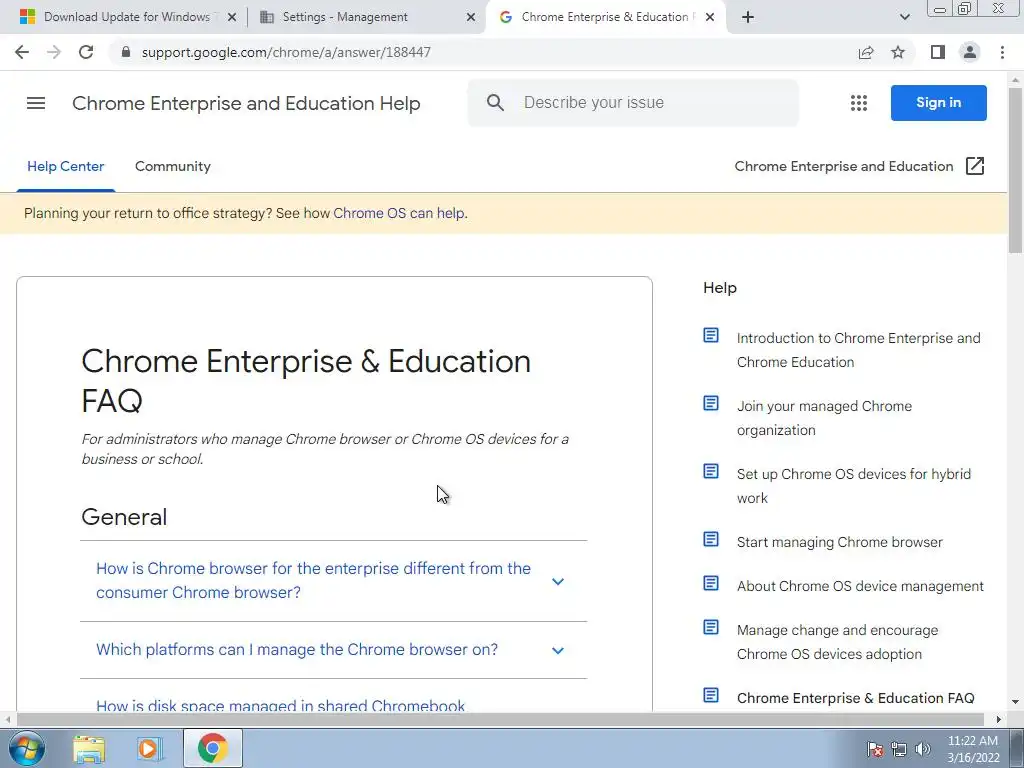Open Manage change and encourage adoption article
Viewport: 1024px width, 768px height.
837,642
